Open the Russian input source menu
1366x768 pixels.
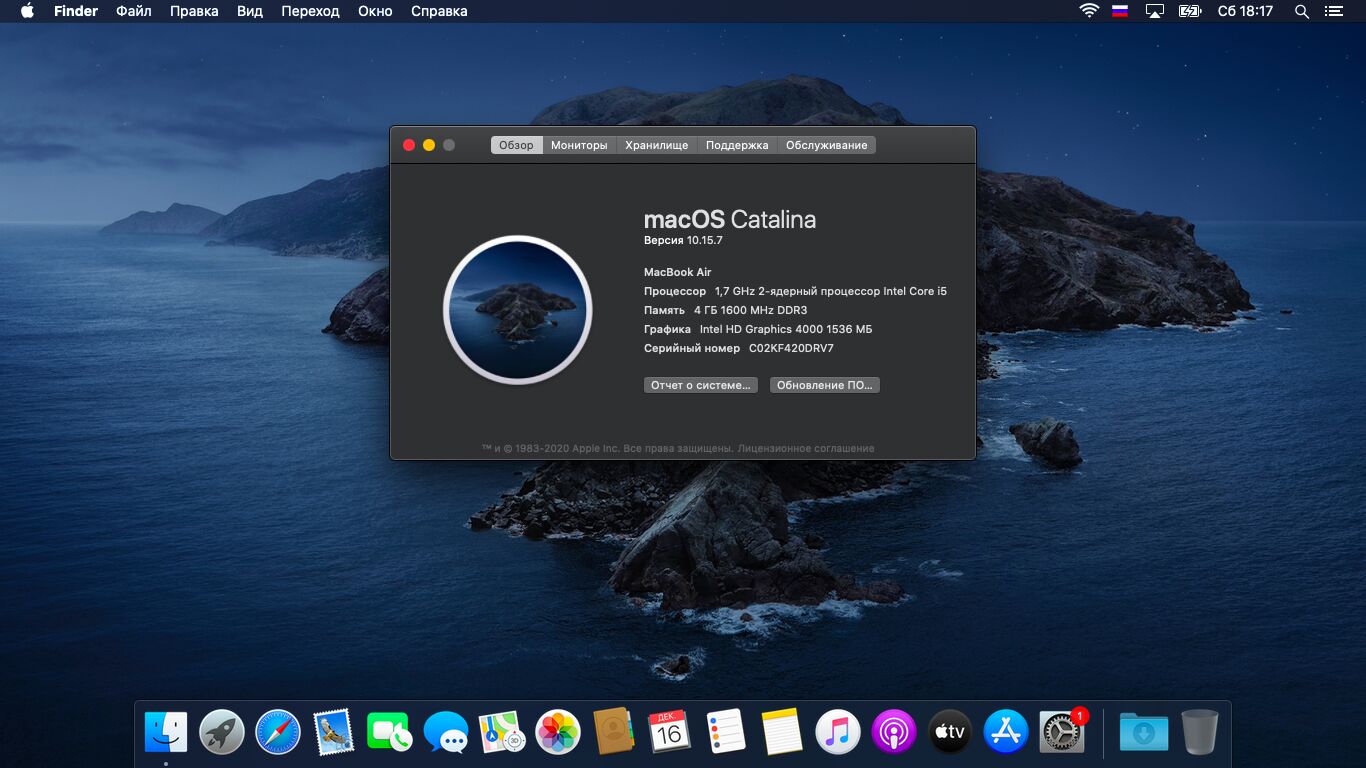pyautogui.click(x=1120, y=11)
